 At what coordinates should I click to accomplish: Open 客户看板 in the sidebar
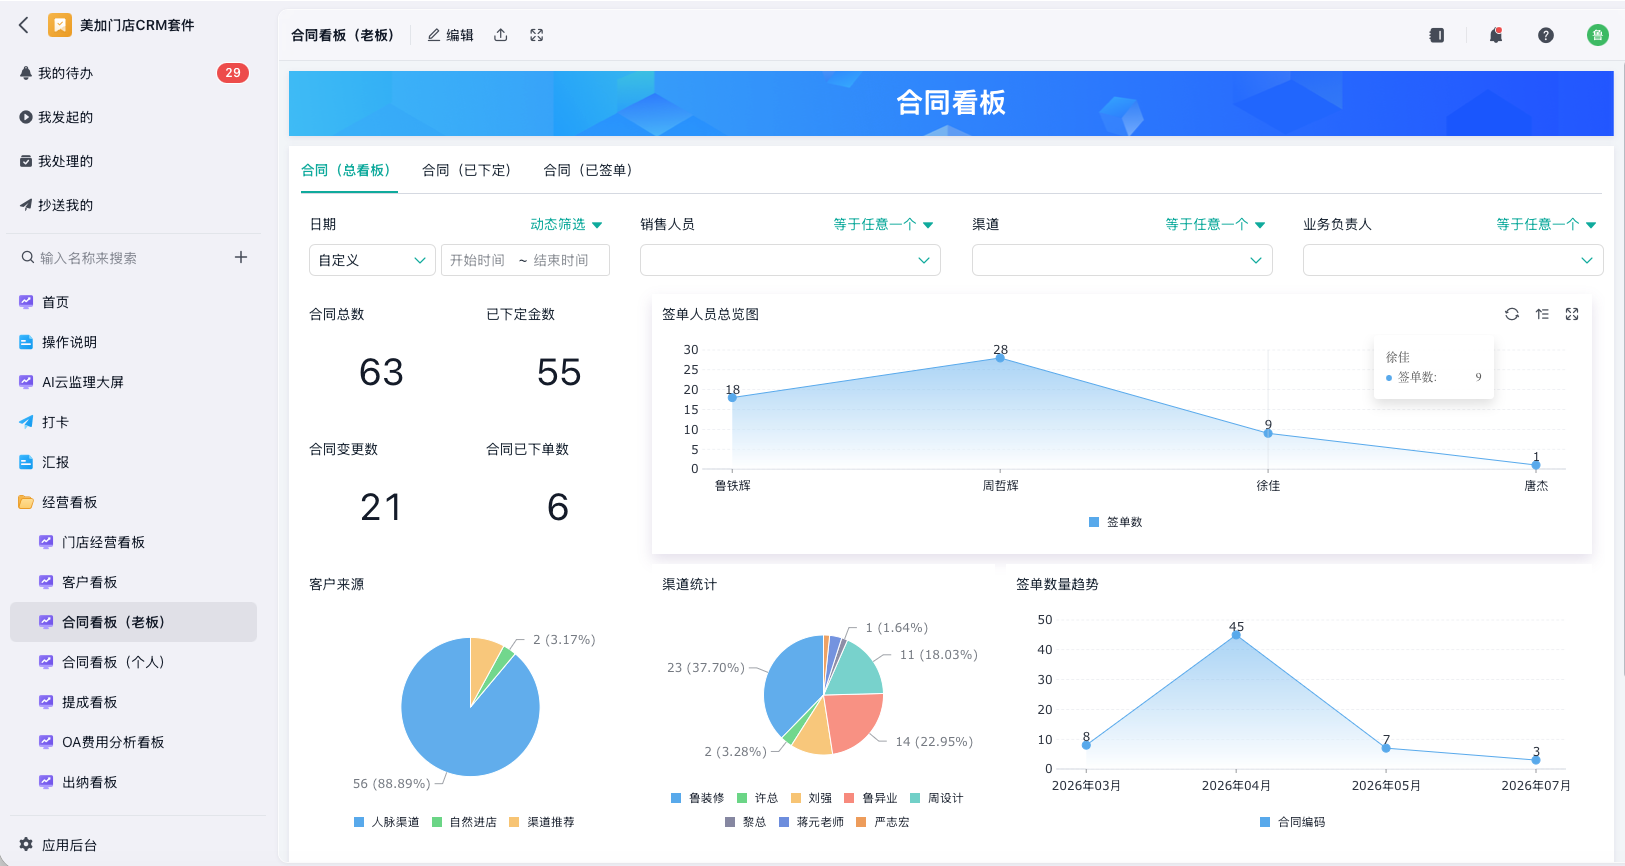tap(134, 582)
